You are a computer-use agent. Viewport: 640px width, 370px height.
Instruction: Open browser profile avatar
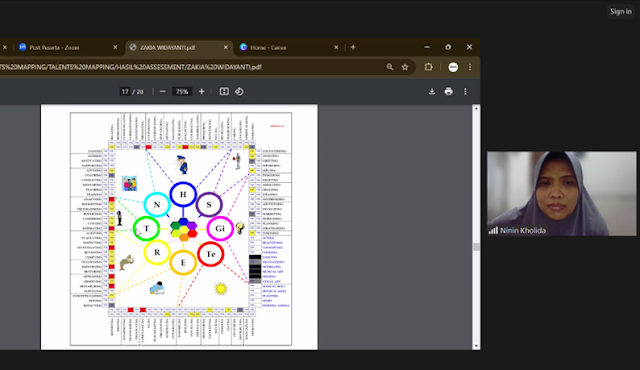[x=453, y=67]
